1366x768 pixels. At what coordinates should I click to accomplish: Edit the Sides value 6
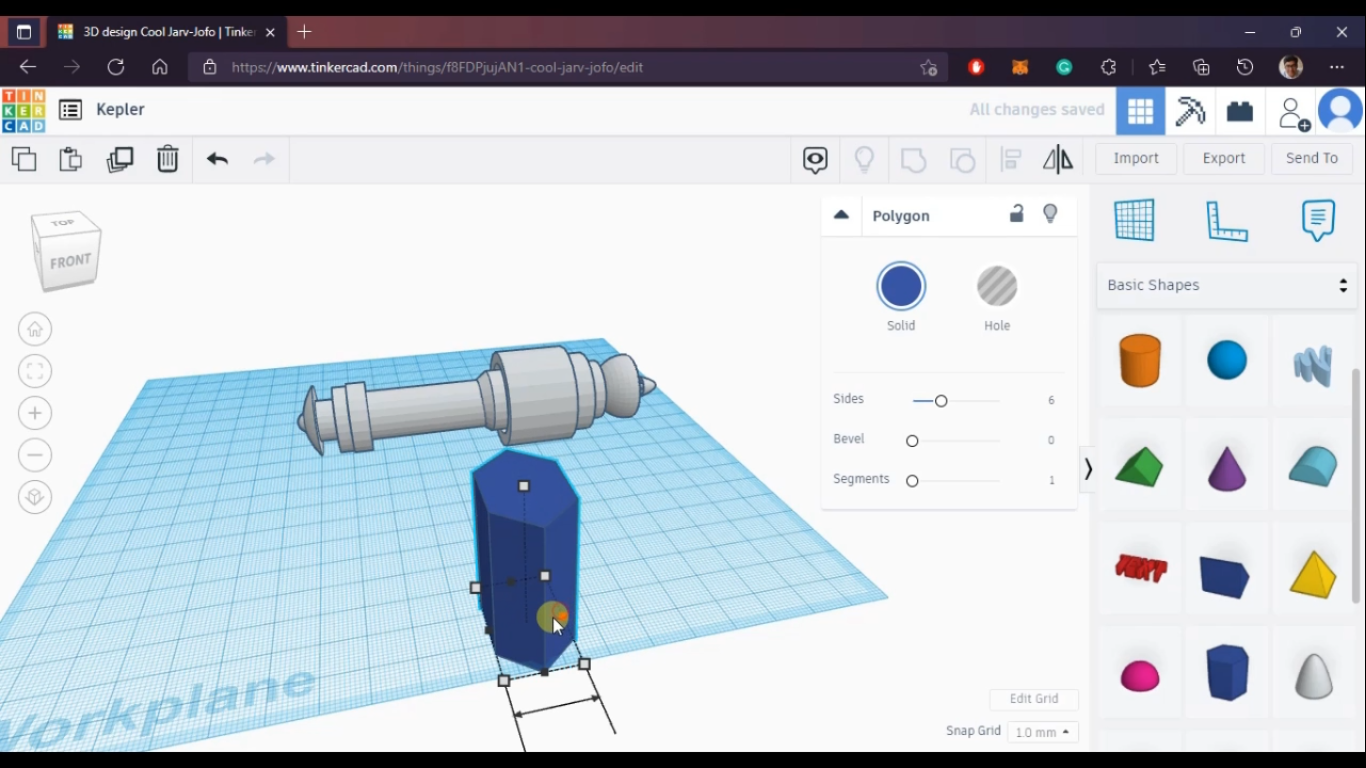click(x=1051, y=400)
